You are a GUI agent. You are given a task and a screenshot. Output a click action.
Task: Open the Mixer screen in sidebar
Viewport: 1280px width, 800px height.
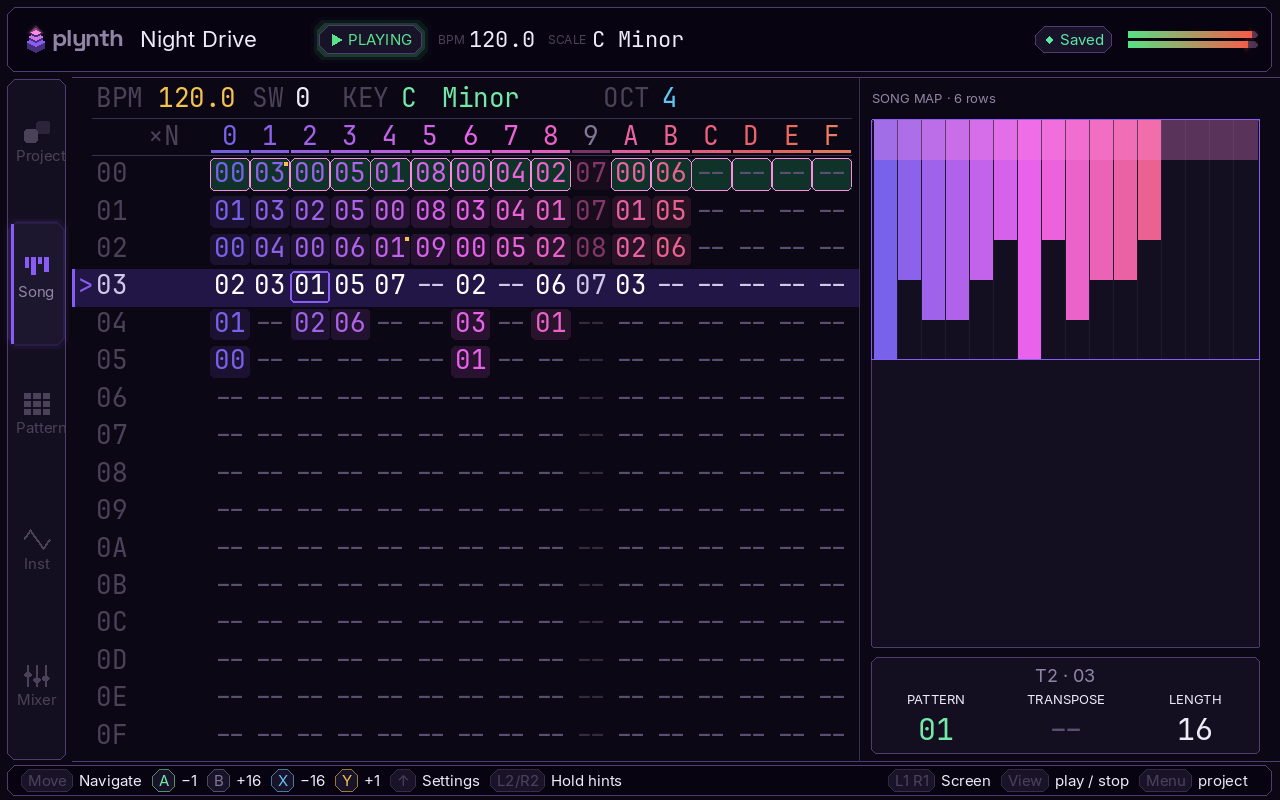click(x=38, y=685)
